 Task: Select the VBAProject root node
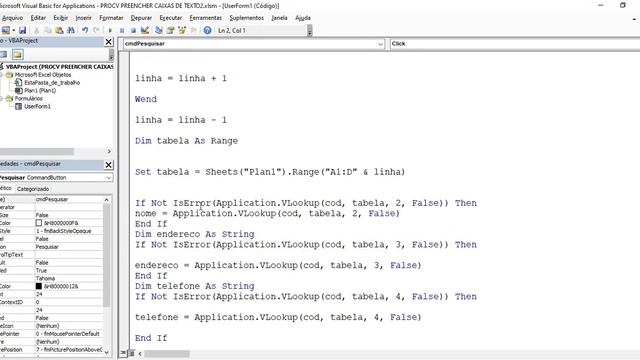(59, 67)
